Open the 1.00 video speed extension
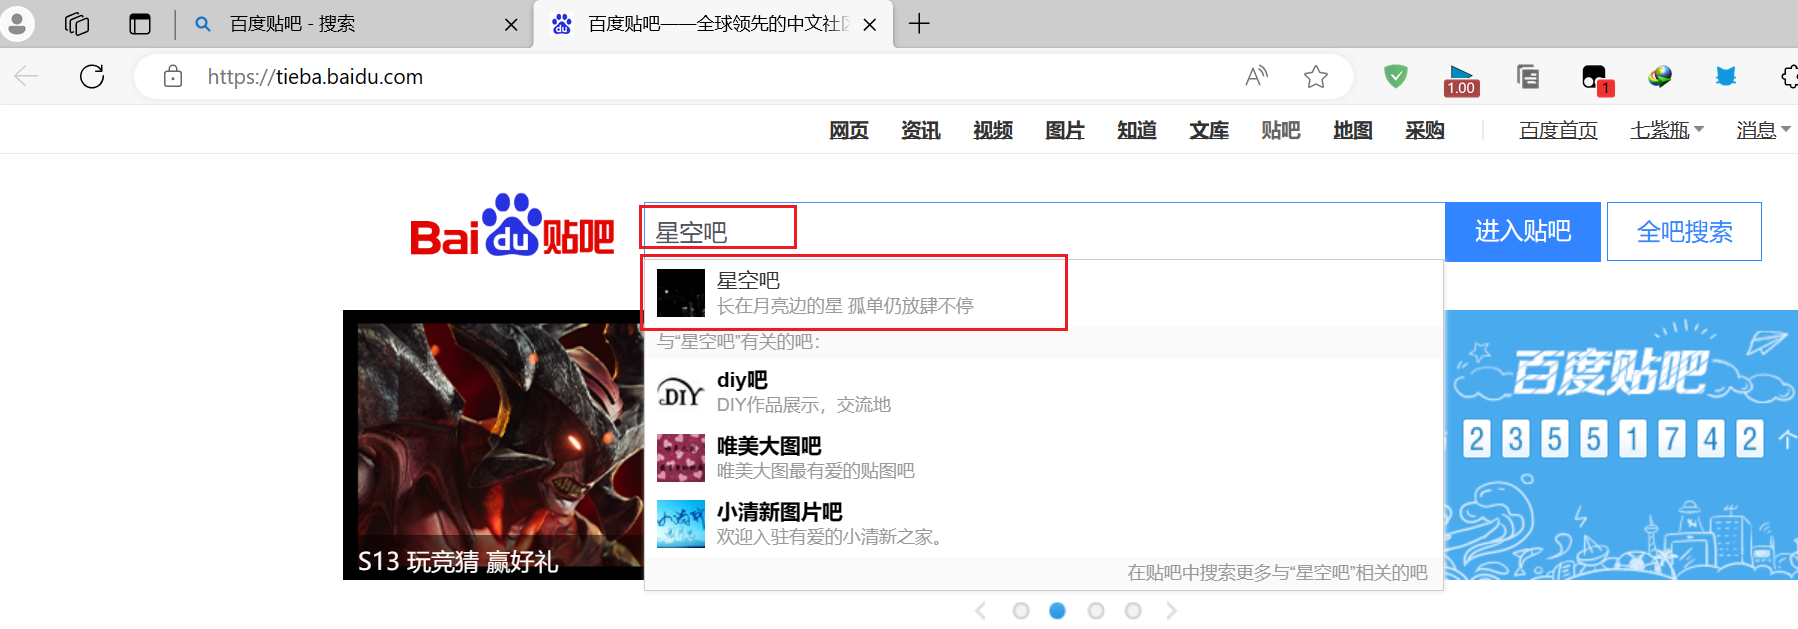1798x629 pixels. (1461, 79)
